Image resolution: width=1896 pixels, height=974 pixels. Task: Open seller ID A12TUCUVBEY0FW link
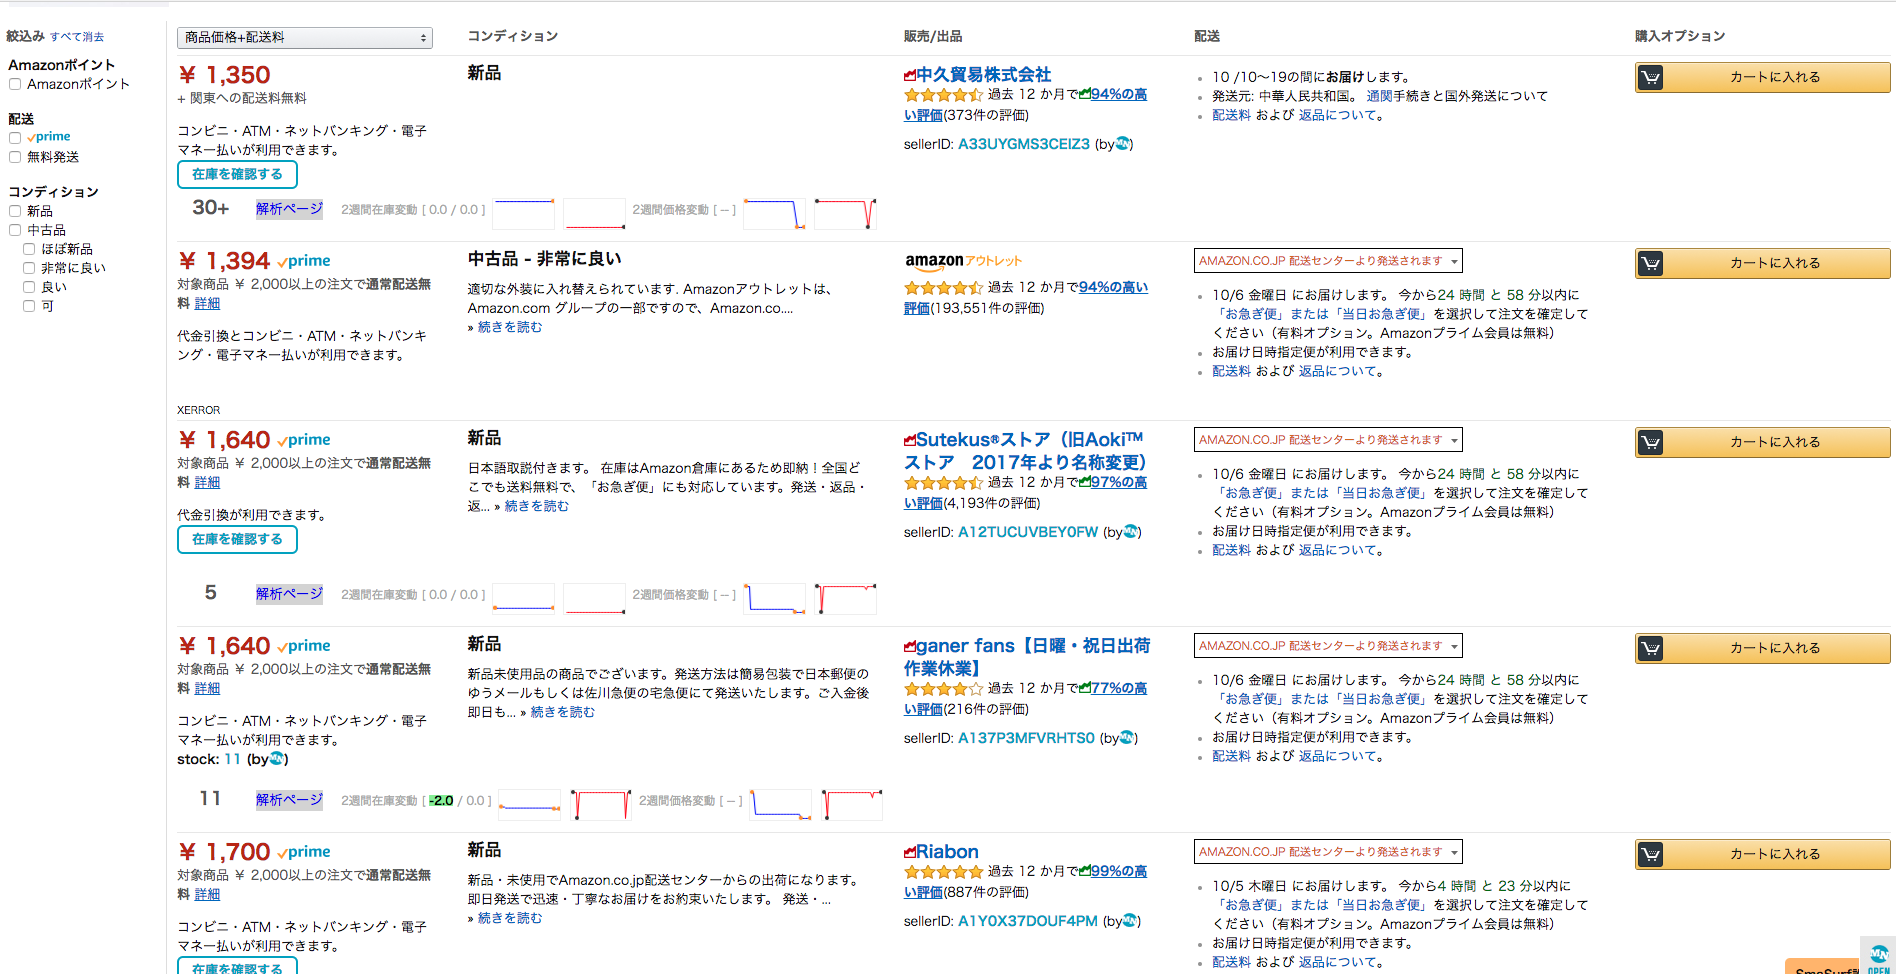[x=1028, y=532]
